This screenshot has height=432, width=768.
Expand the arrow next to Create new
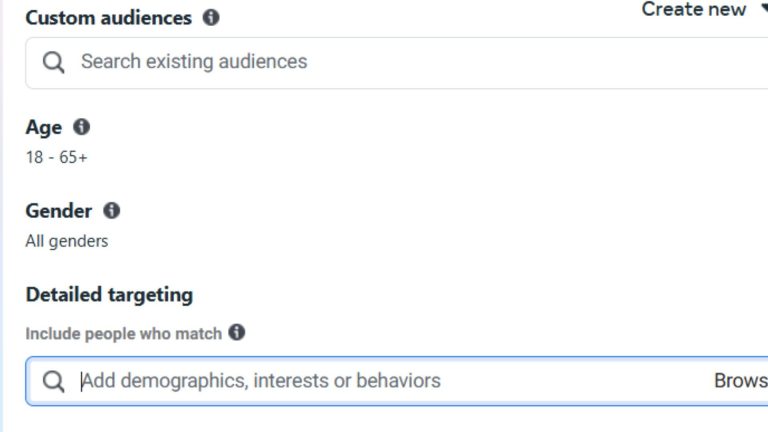tap(762, 10)
